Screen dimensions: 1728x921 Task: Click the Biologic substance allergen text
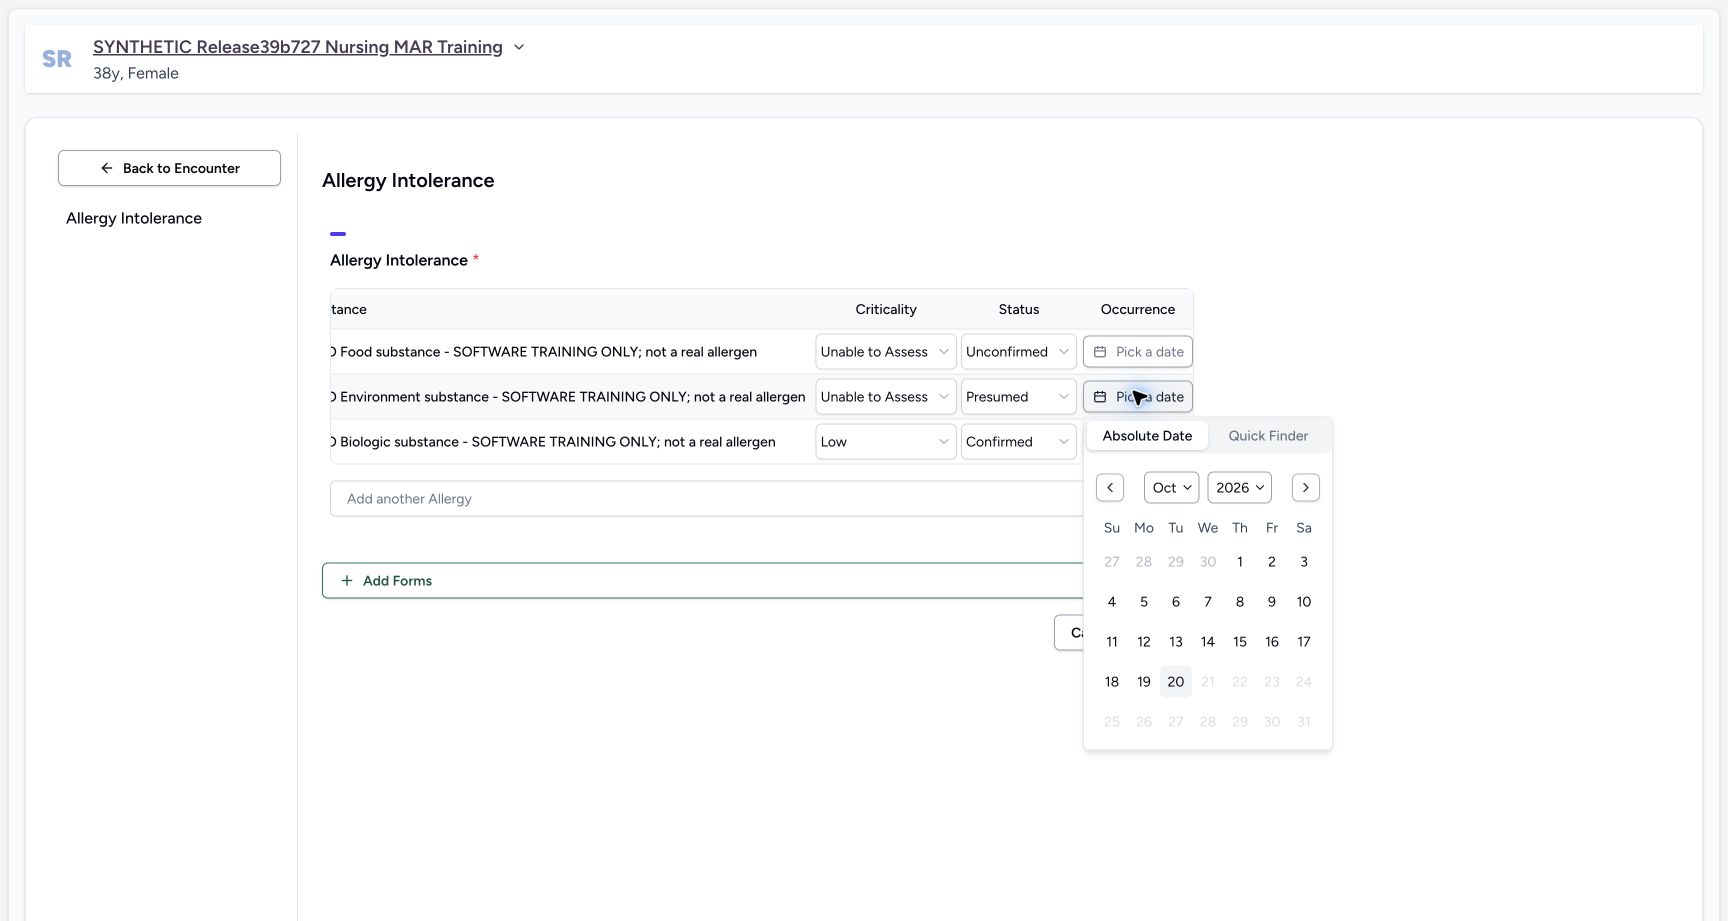pyautogui.click(x=554, y=442)
